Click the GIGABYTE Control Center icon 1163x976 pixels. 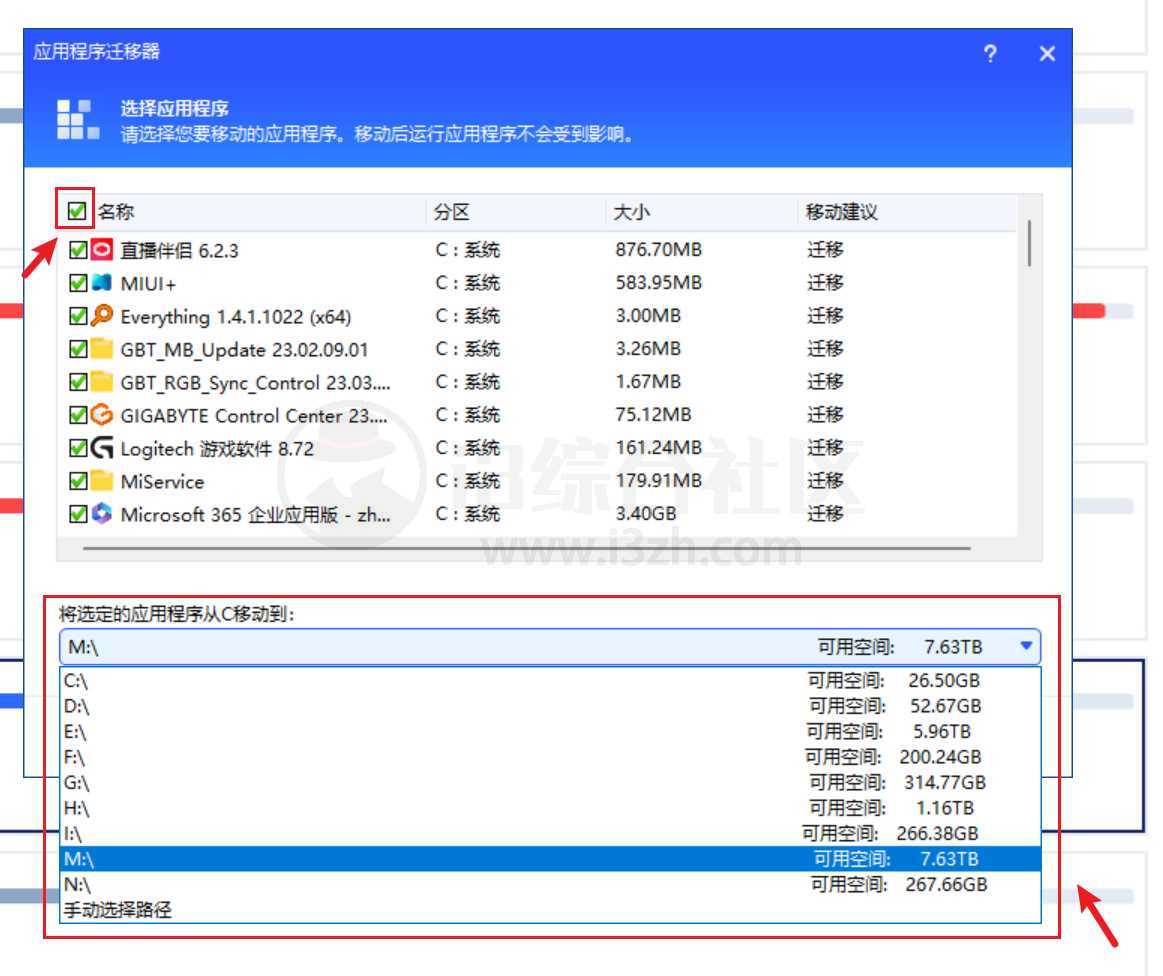pyautogui.click(x=102, y=415)
